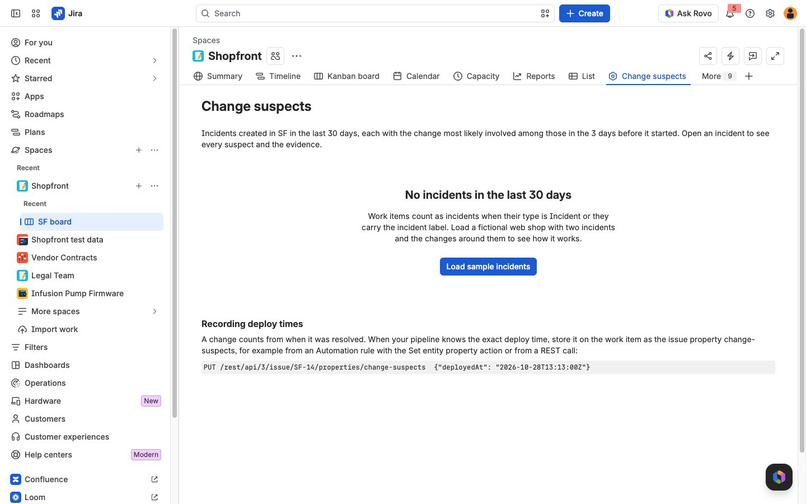Collapse the sidebar using top-left panel icon
This screenshot has height=504, width=806.
click(15, 13)
